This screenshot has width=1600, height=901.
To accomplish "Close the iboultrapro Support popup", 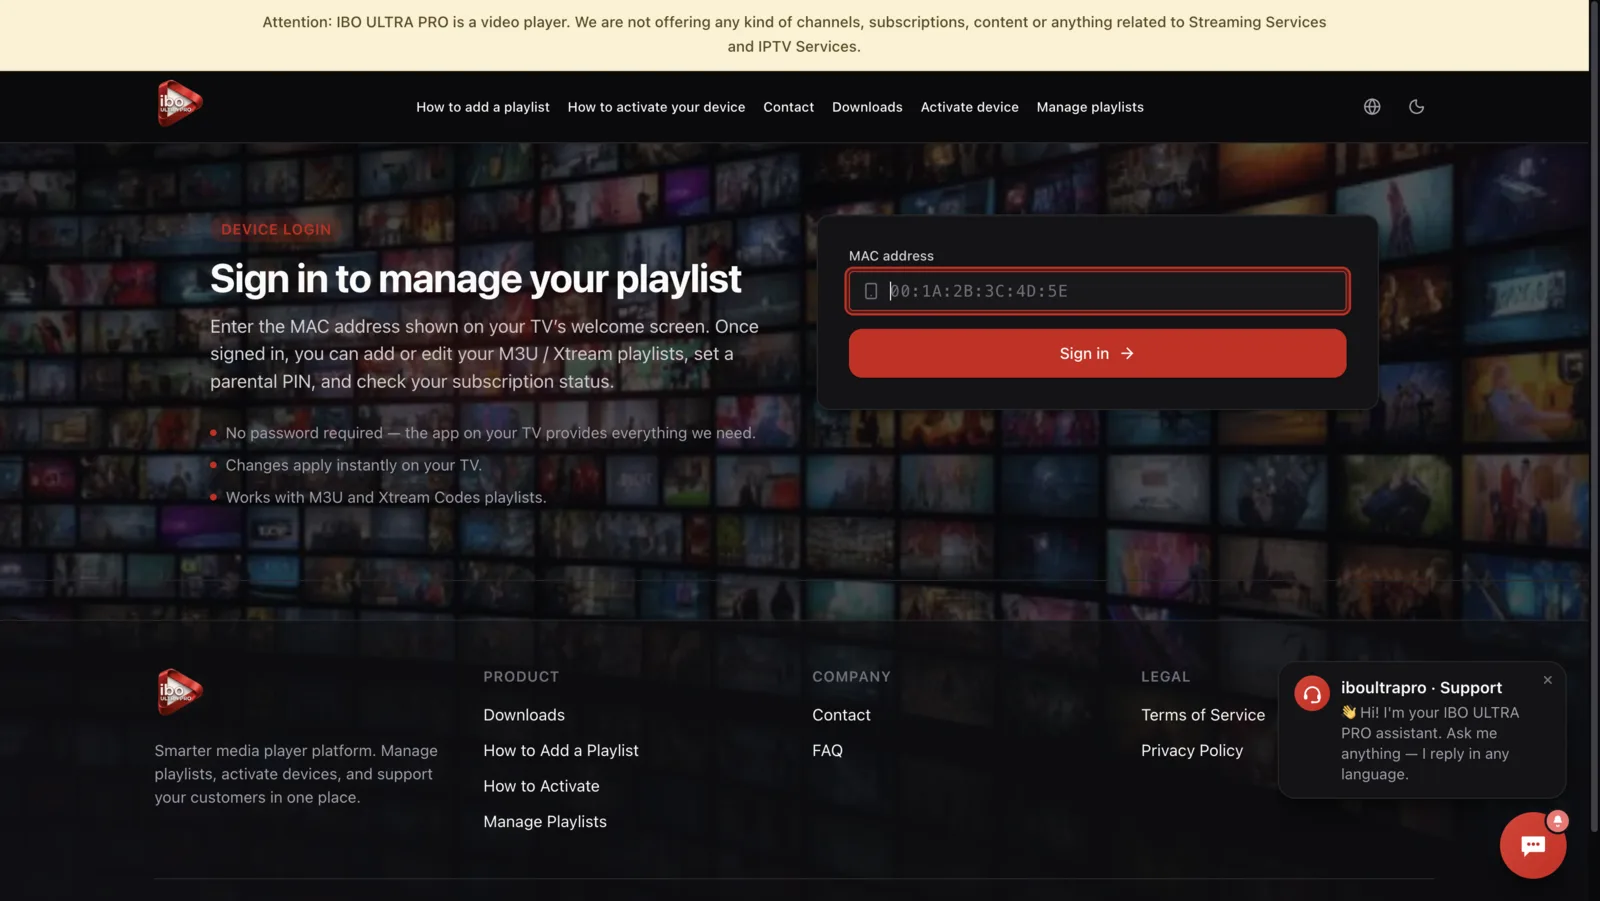I will pos(1547,680).
